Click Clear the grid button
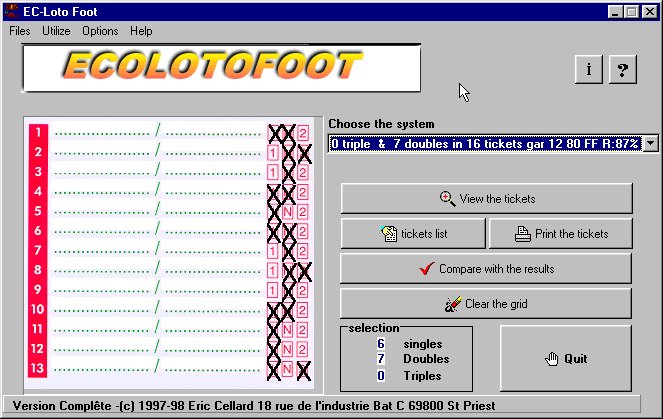 486,304
